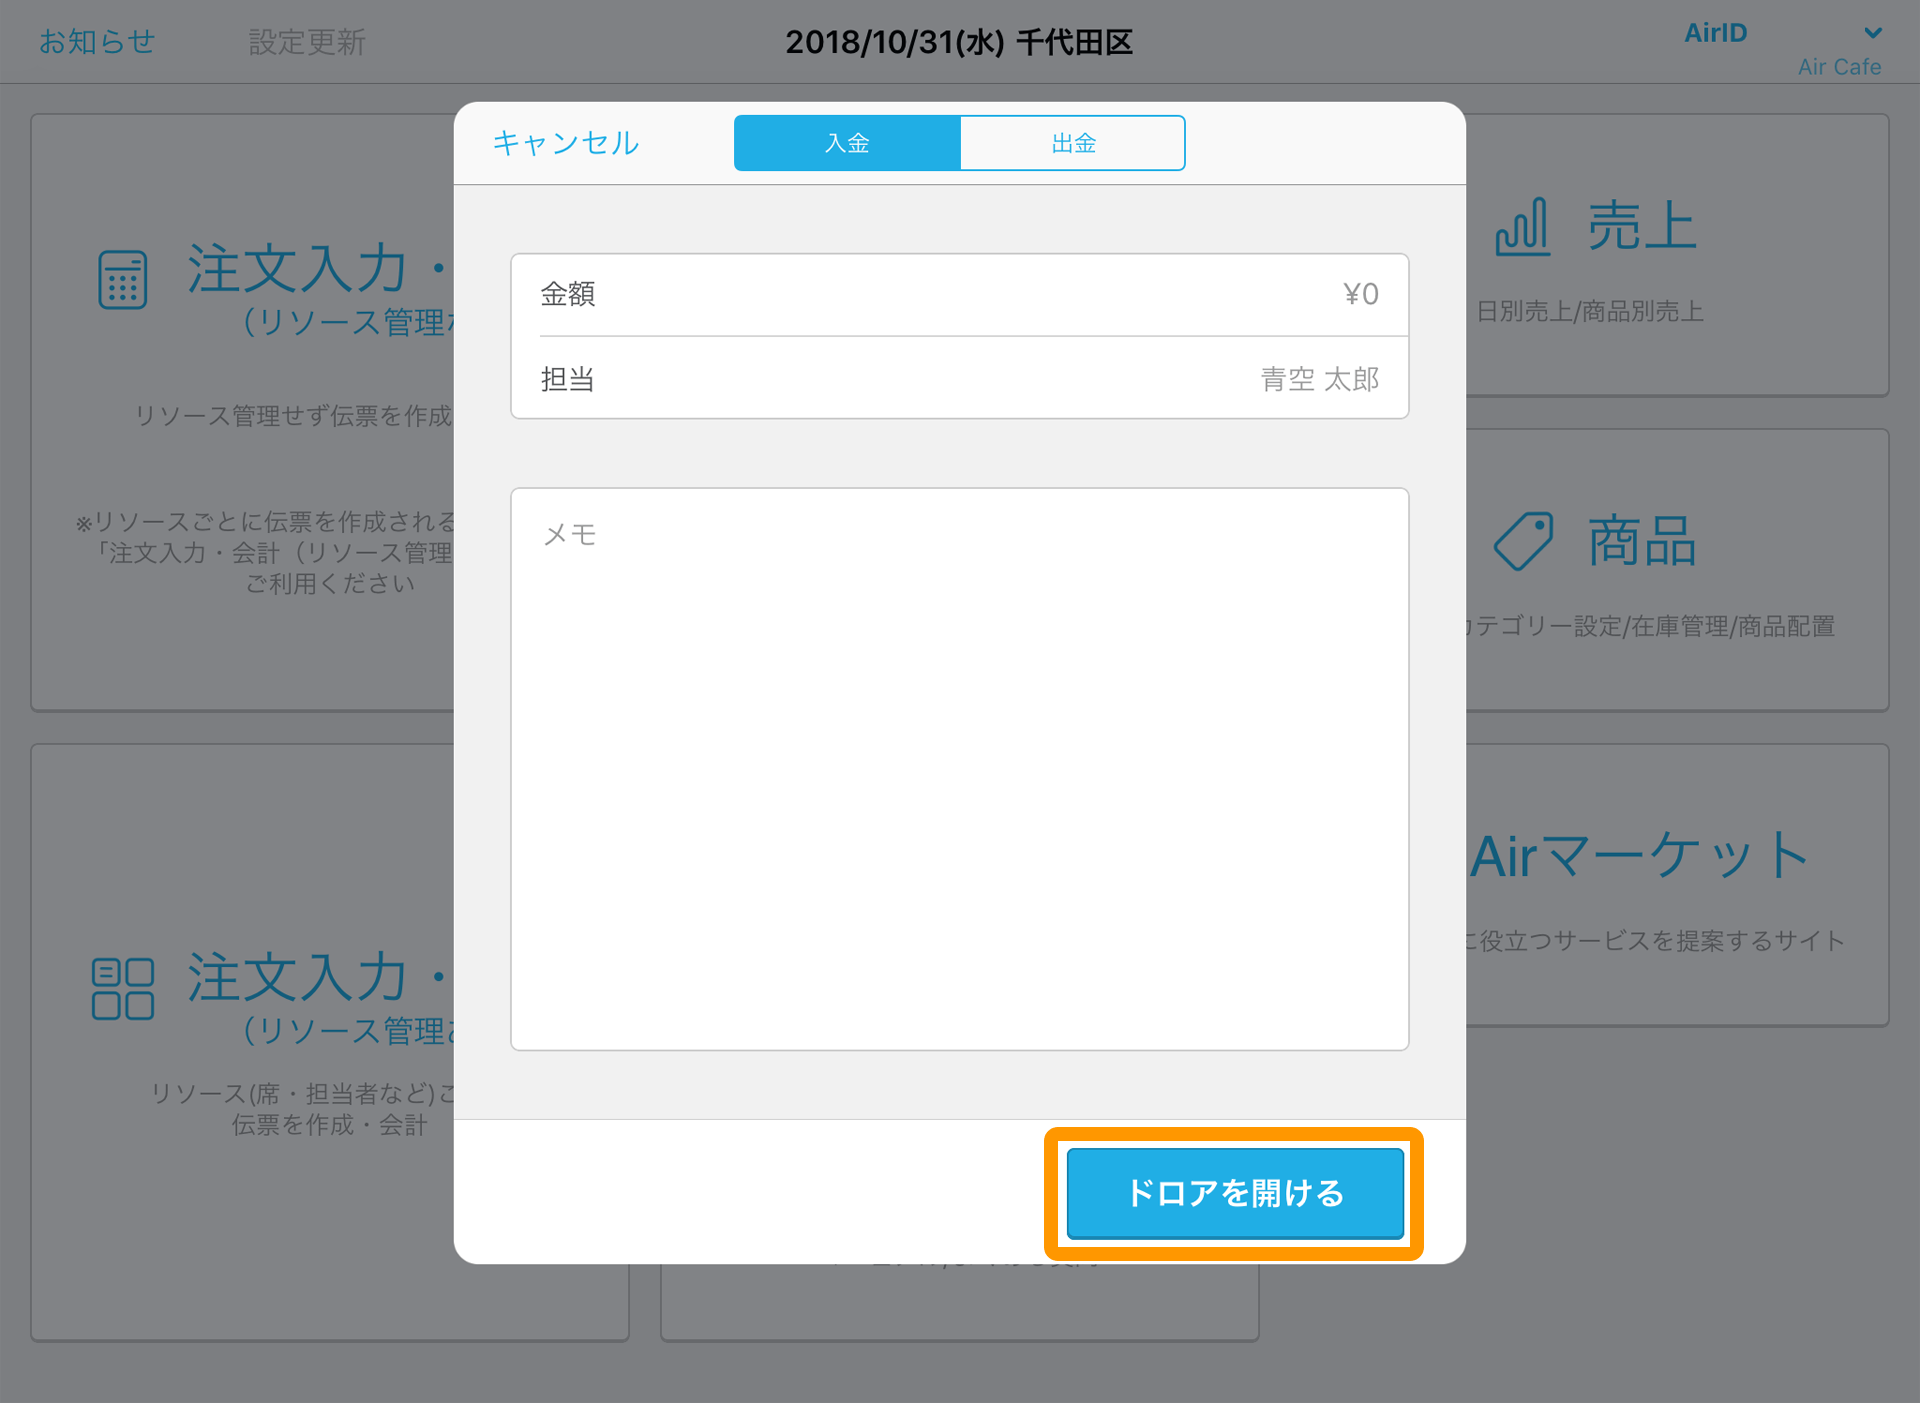Open the 売上 card title
The width and height of the screenshot is (1920, 1403).
click(1642, 226)
